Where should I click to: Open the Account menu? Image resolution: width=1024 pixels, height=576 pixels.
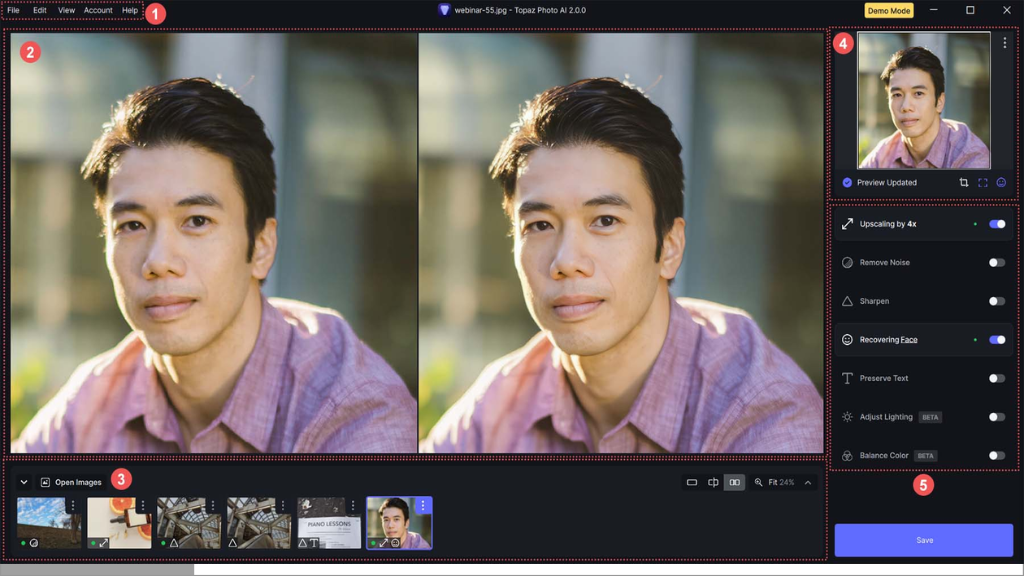[98, 10]
